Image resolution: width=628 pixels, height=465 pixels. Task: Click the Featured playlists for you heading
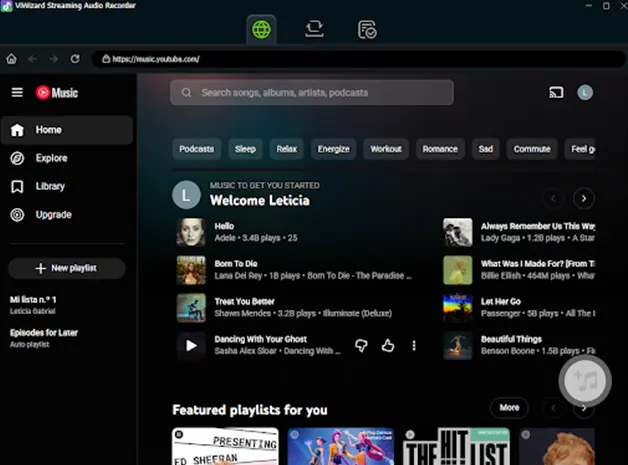pos(250,410)
